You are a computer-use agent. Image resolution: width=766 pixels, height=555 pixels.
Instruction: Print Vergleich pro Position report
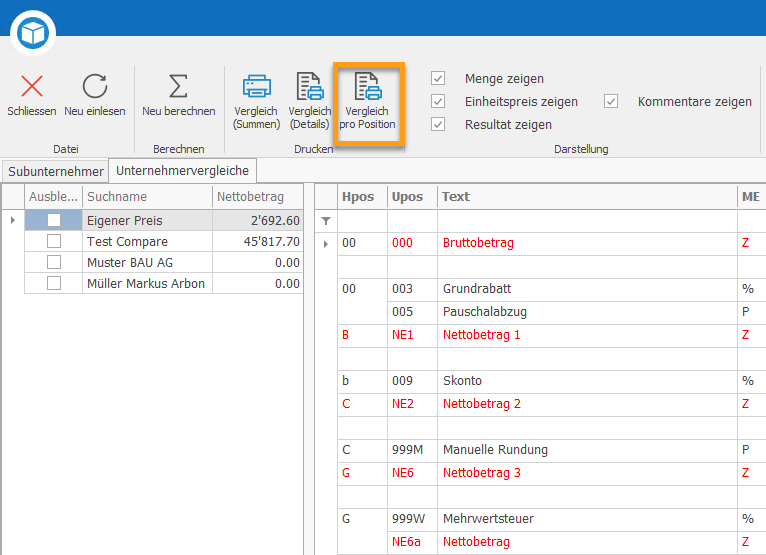367,102
